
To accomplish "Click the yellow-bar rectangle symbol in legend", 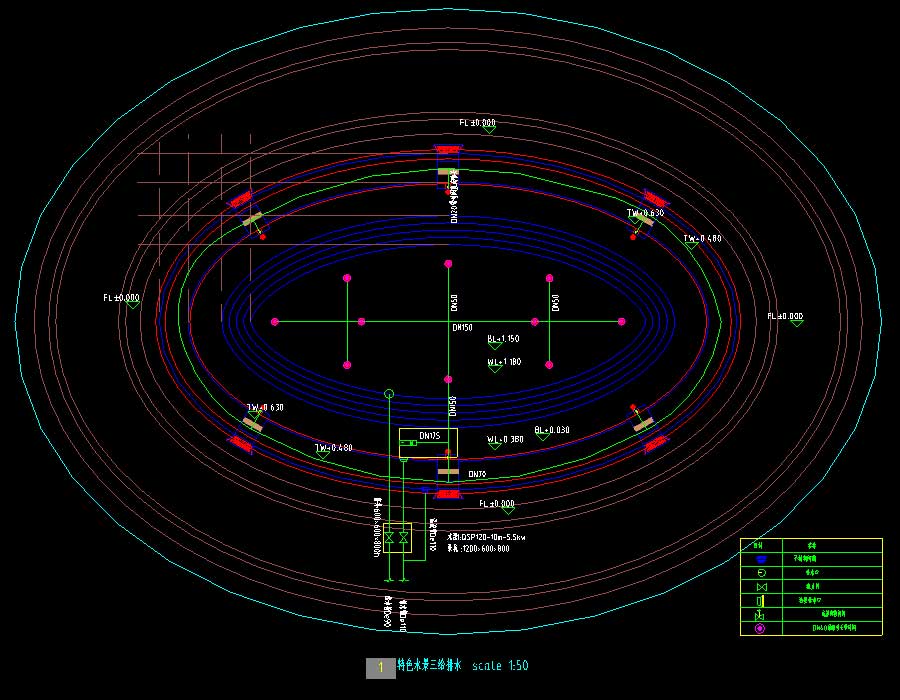I will 759,601.
